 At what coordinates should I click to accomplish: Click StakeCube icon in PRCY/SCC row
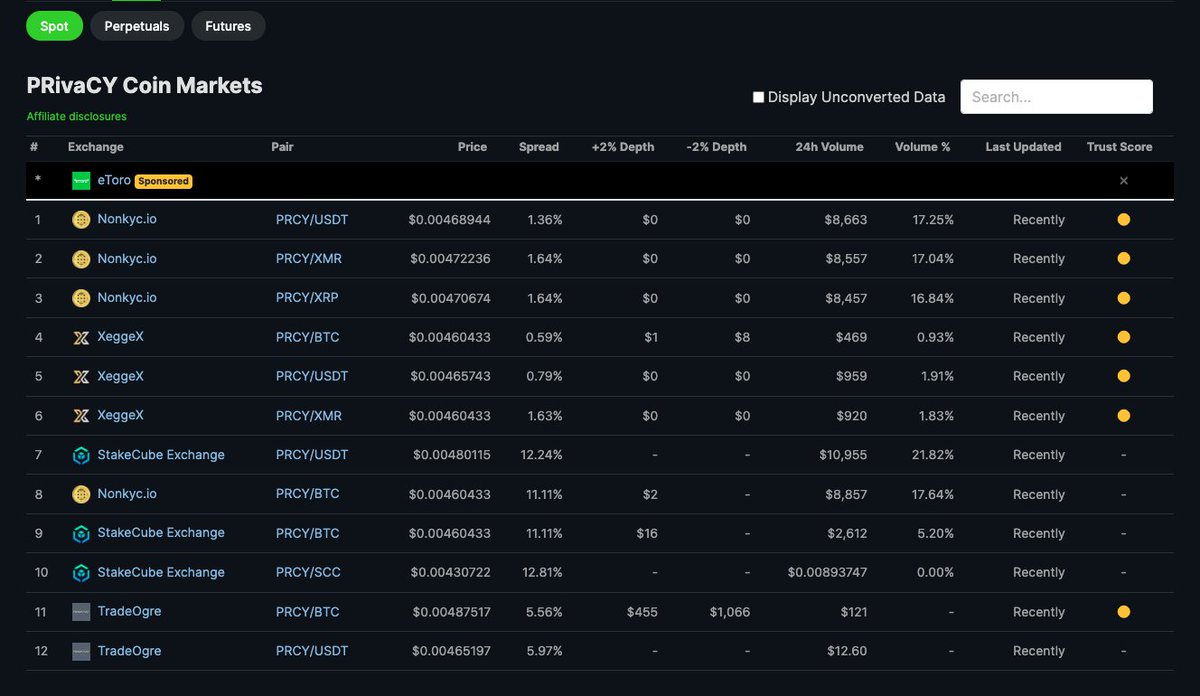(x=81, y=573)
